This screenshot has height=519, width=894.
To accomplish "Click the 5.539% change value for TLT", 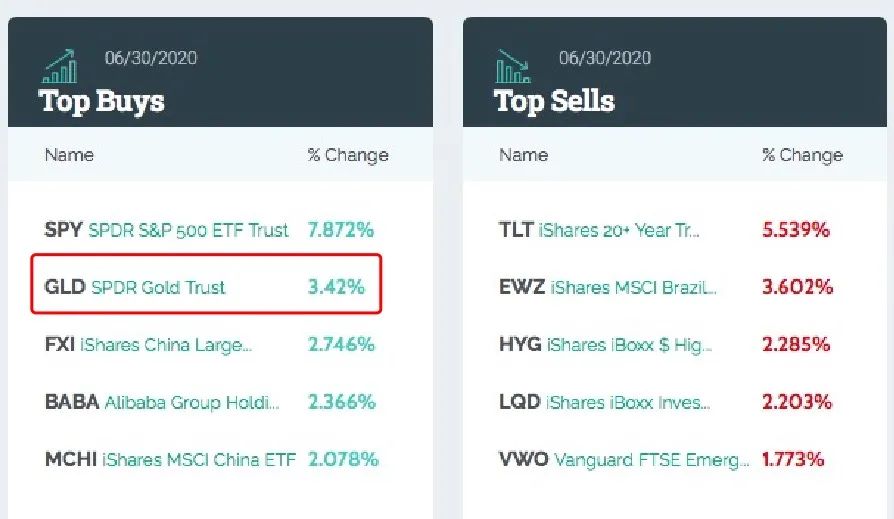I will [796, 230].
